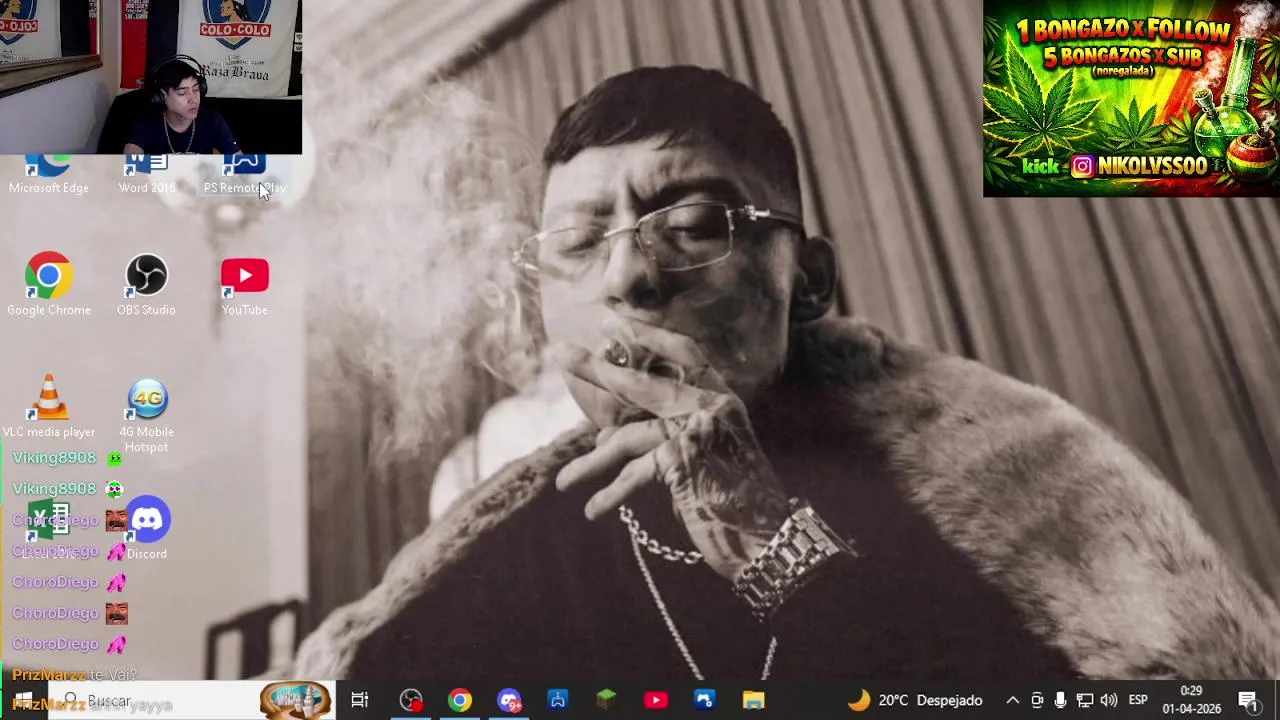The width and height of the screenshot is (1280, 720).
Task: Open File Explorer from the taskbar
Action: click(x=753, y=700)
